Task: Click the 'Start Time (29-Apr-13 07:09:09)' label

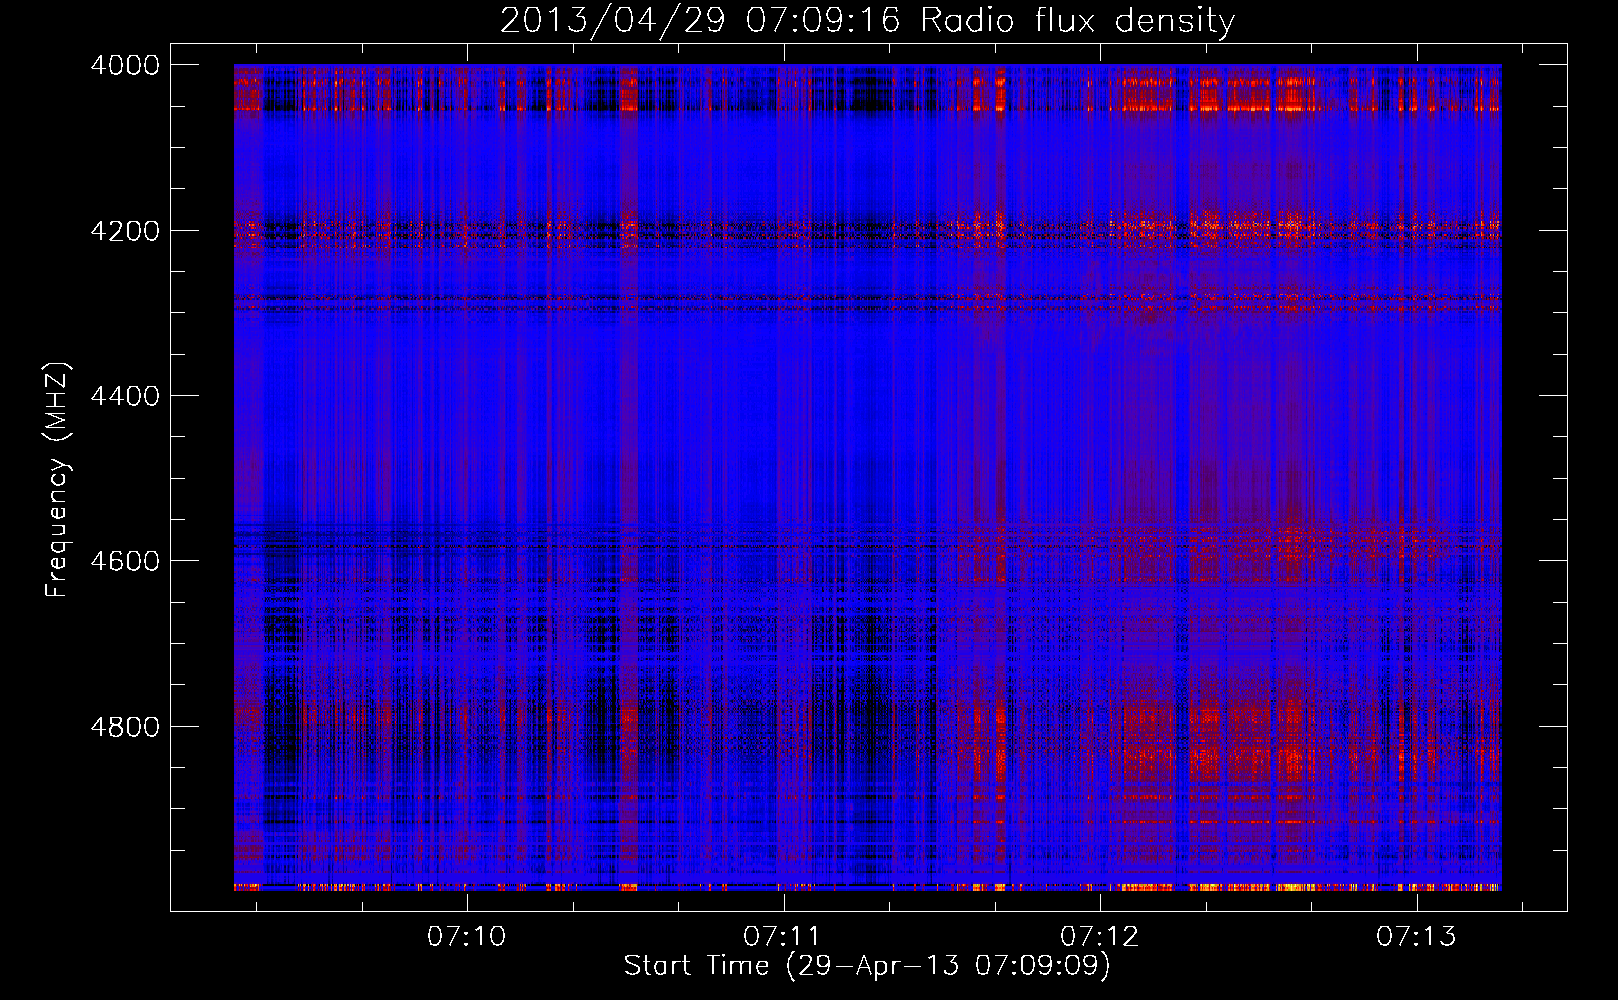Action: pos(867,966)
